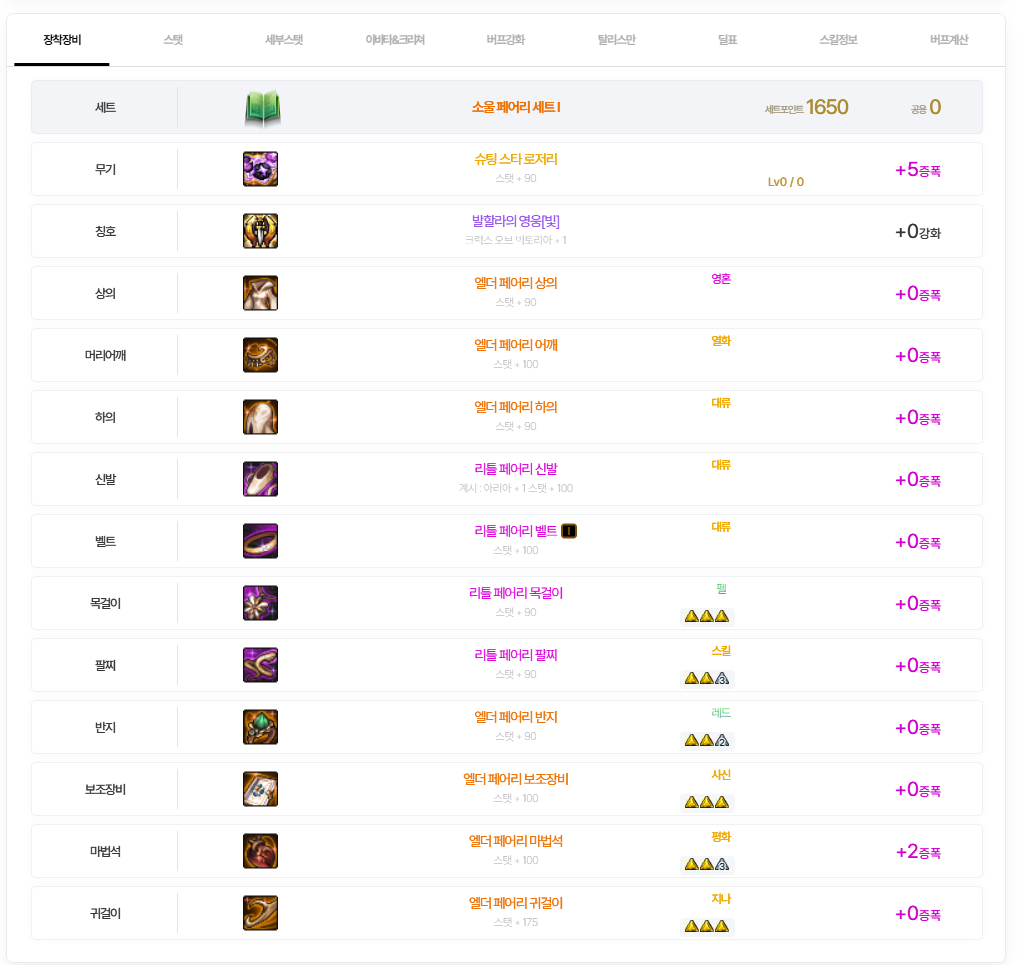Click the 리틀 페어리 신발 icon
The width and height of the screenshot is (1025, 965).
pos(260,479)
